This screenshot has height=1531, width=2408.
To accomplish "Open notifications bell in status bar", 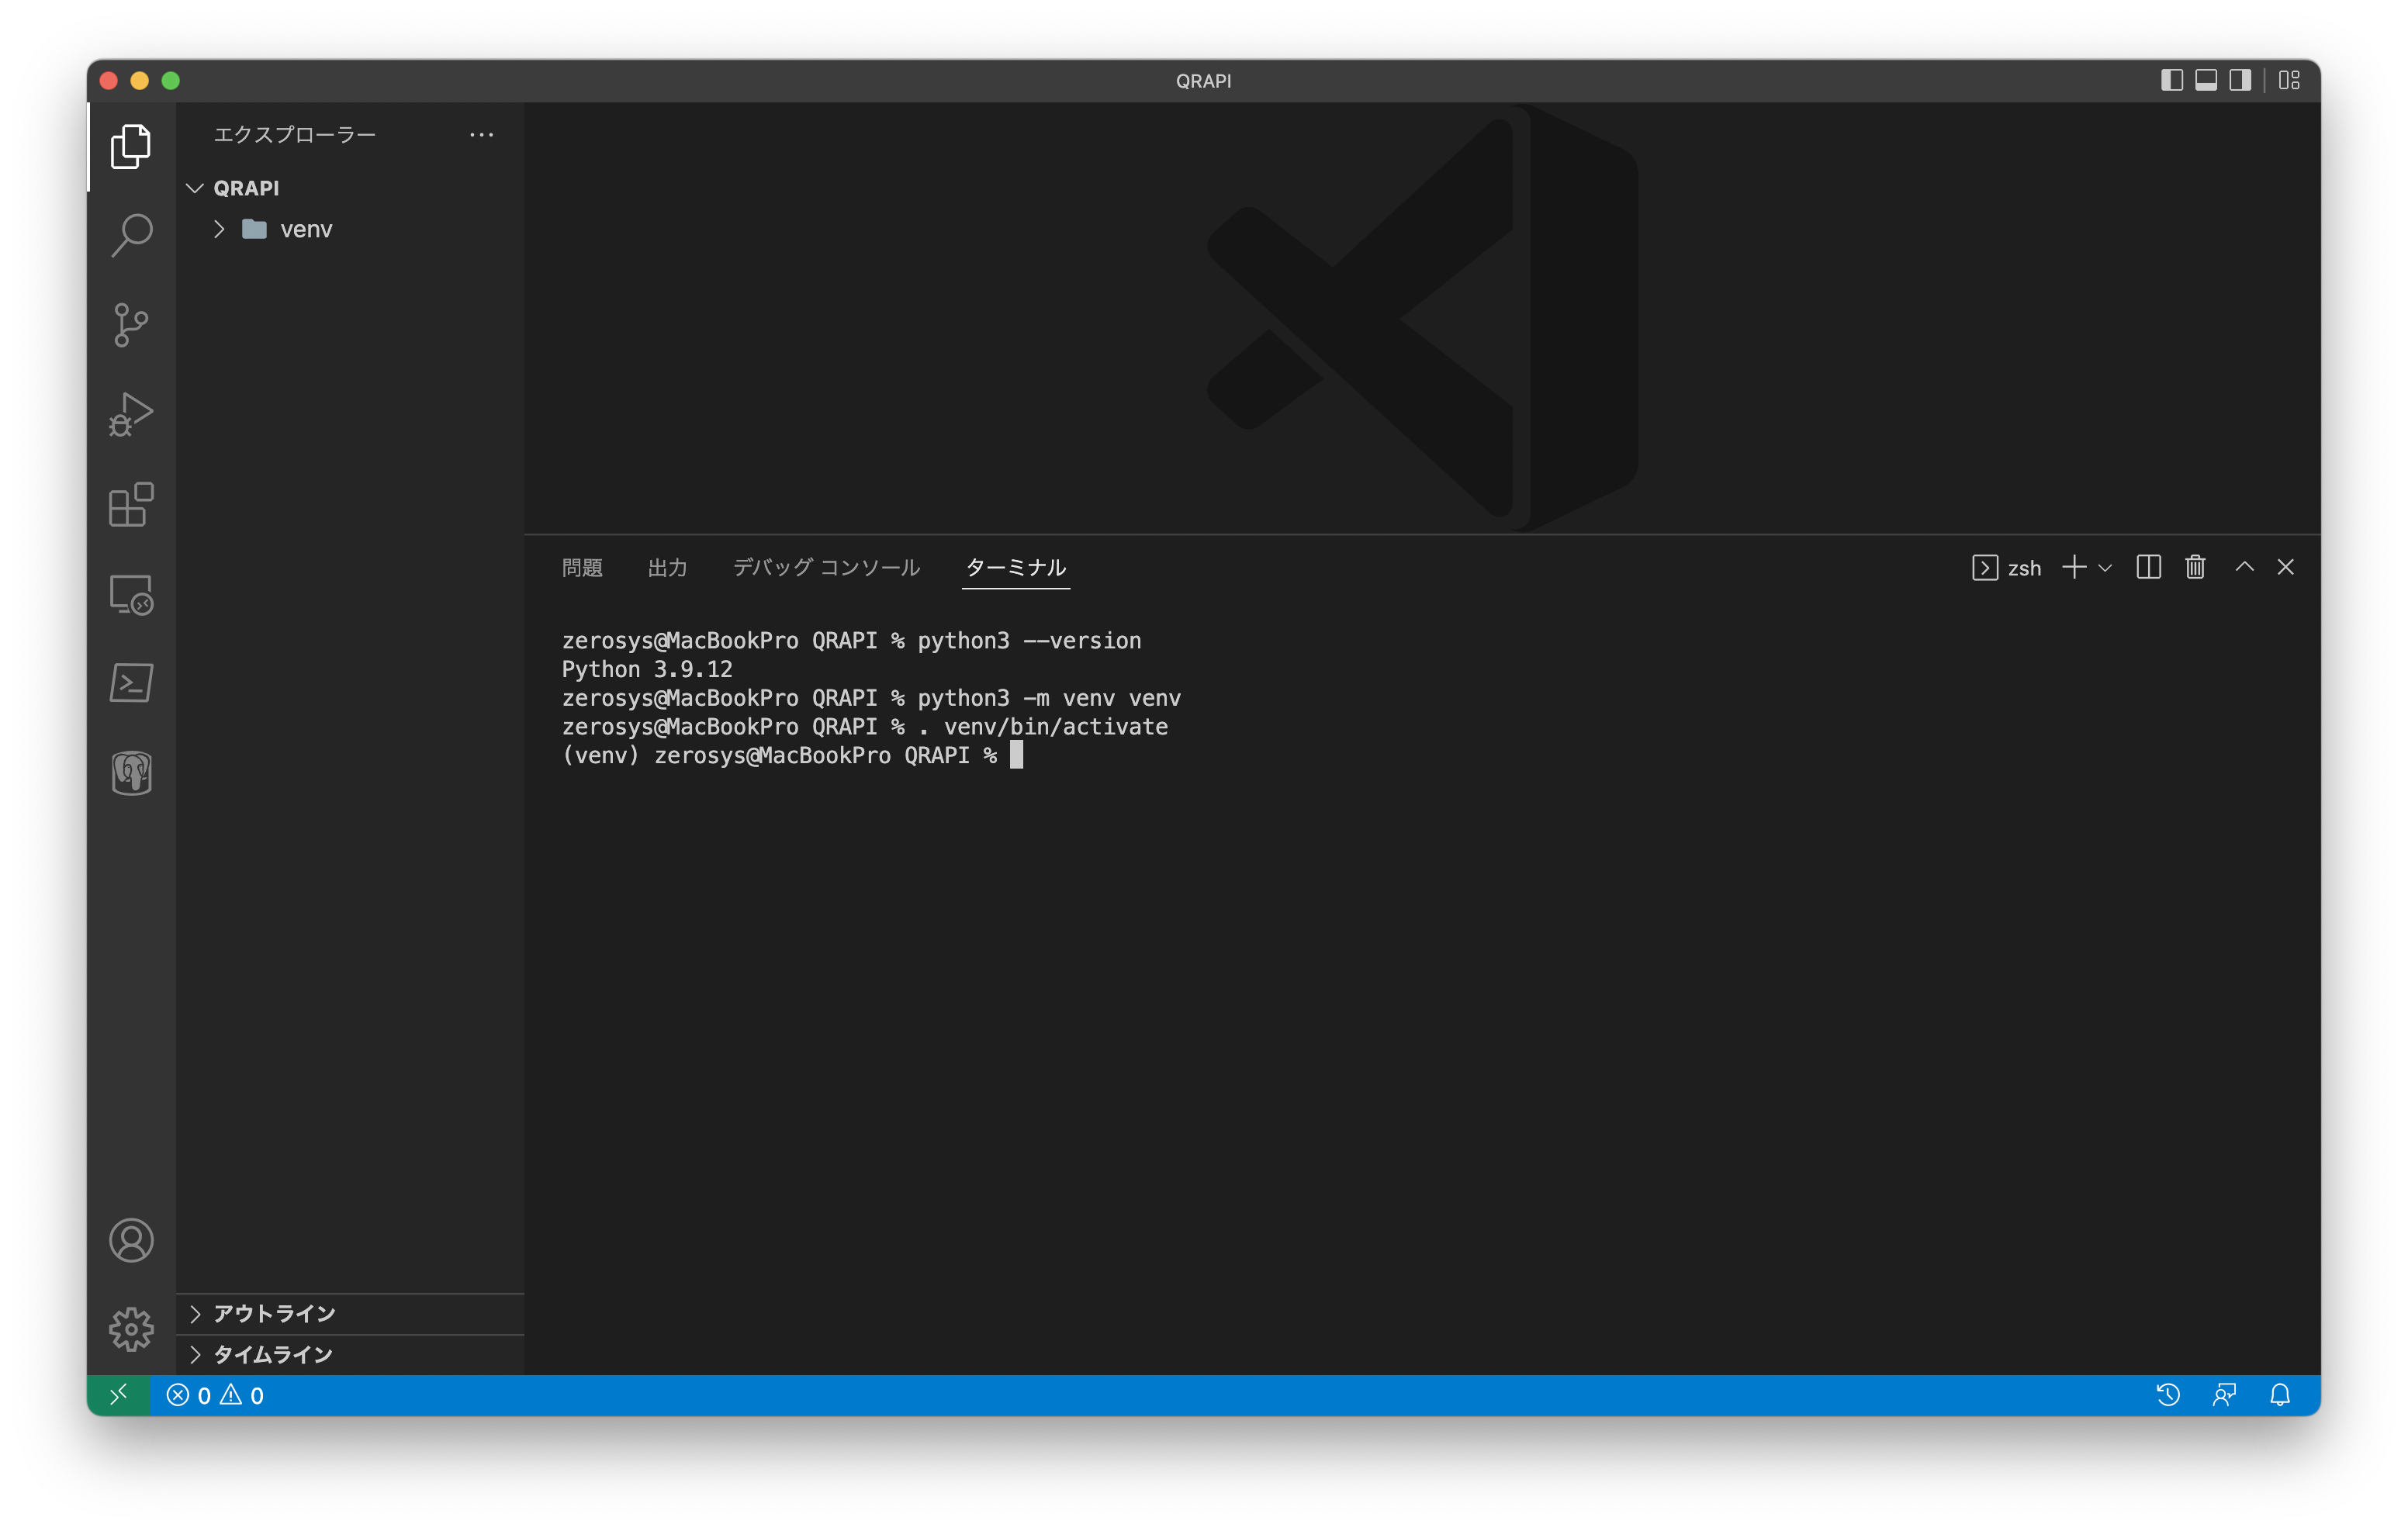I will 2280,1395.
